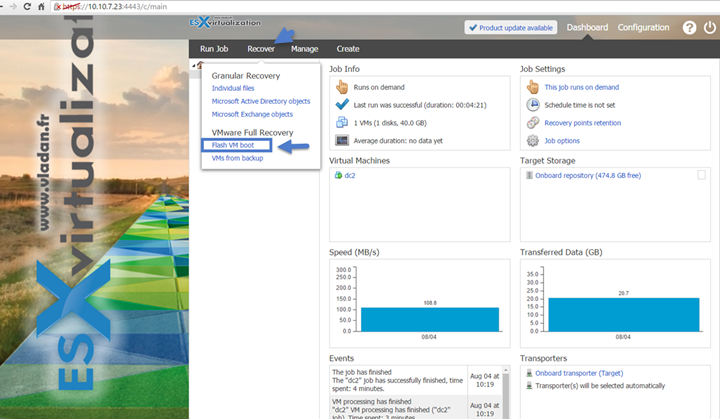This screenshot has width=720, height=419.
Task: Open the Recover menu
Action: (x=261, y=49)
